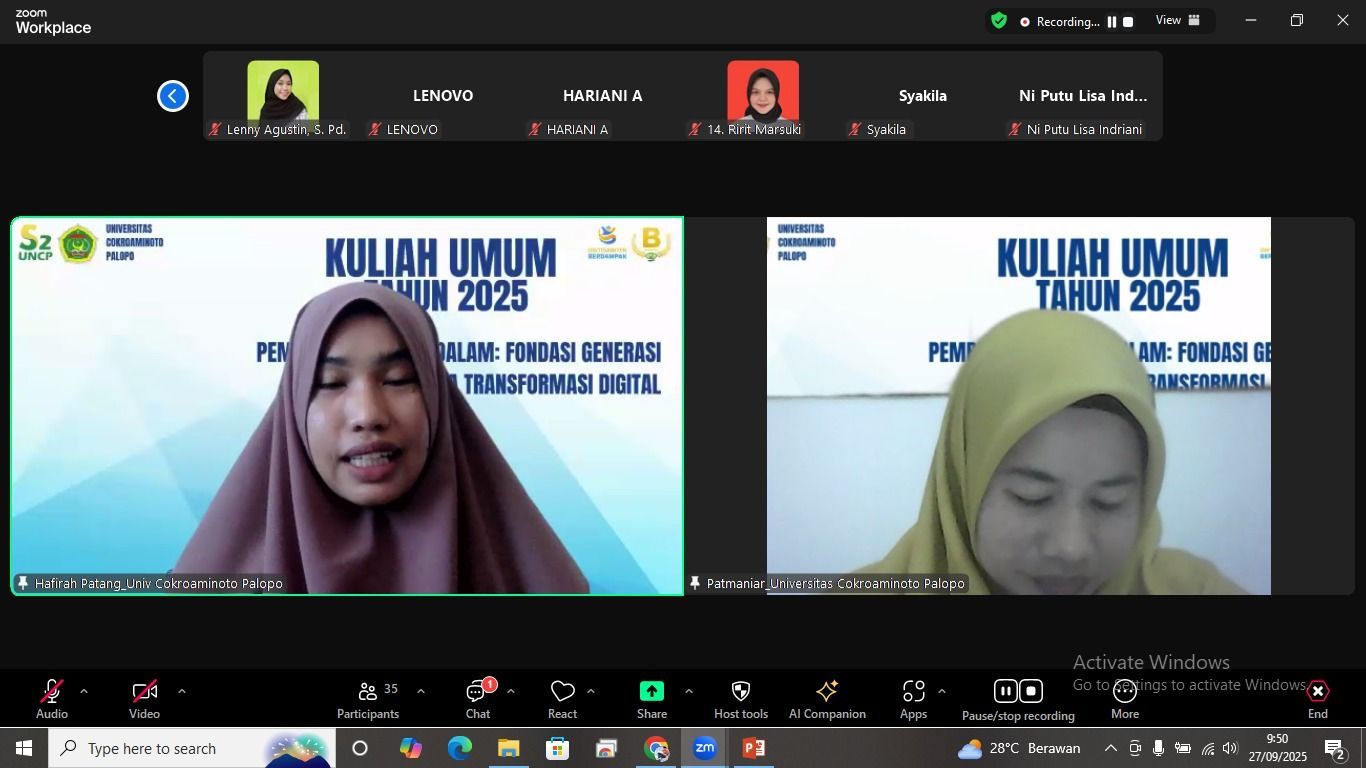Click End meeting button
Image resolution: width=1366 pixels, height=768 pixels.
tap(1317, 699)
